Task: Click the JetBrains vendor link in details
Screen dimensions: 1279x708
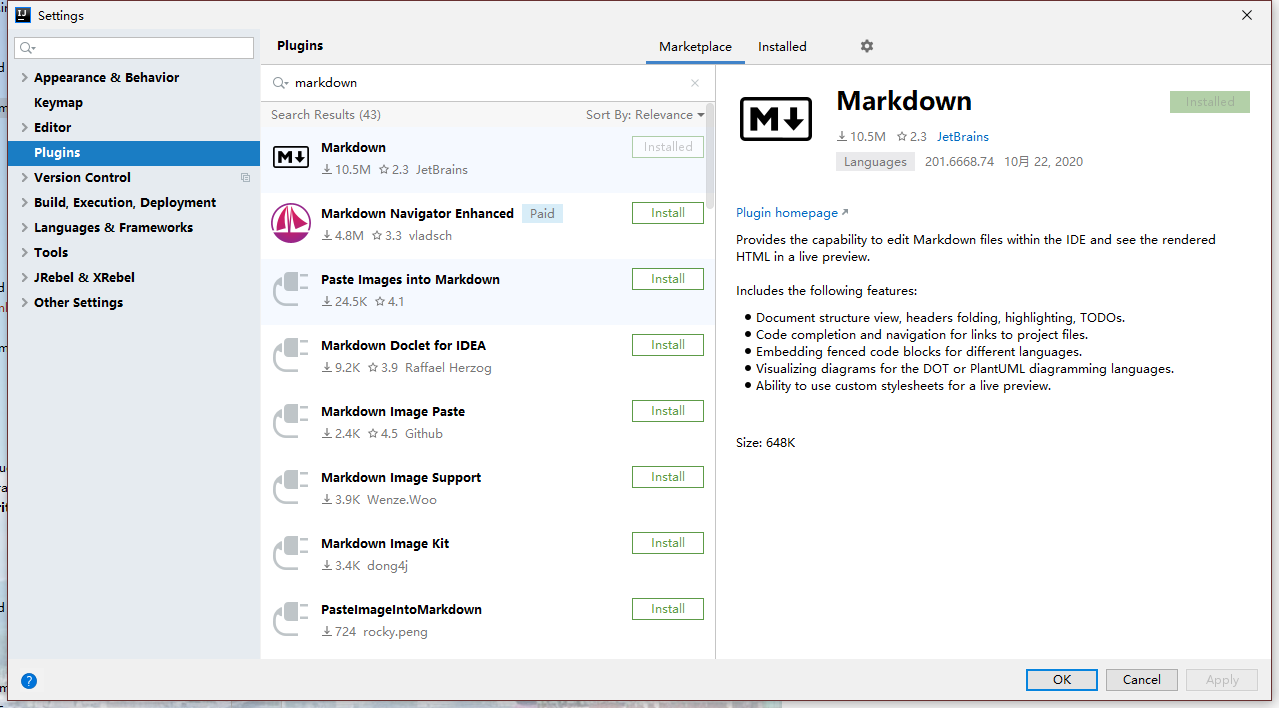Action: 962,137
